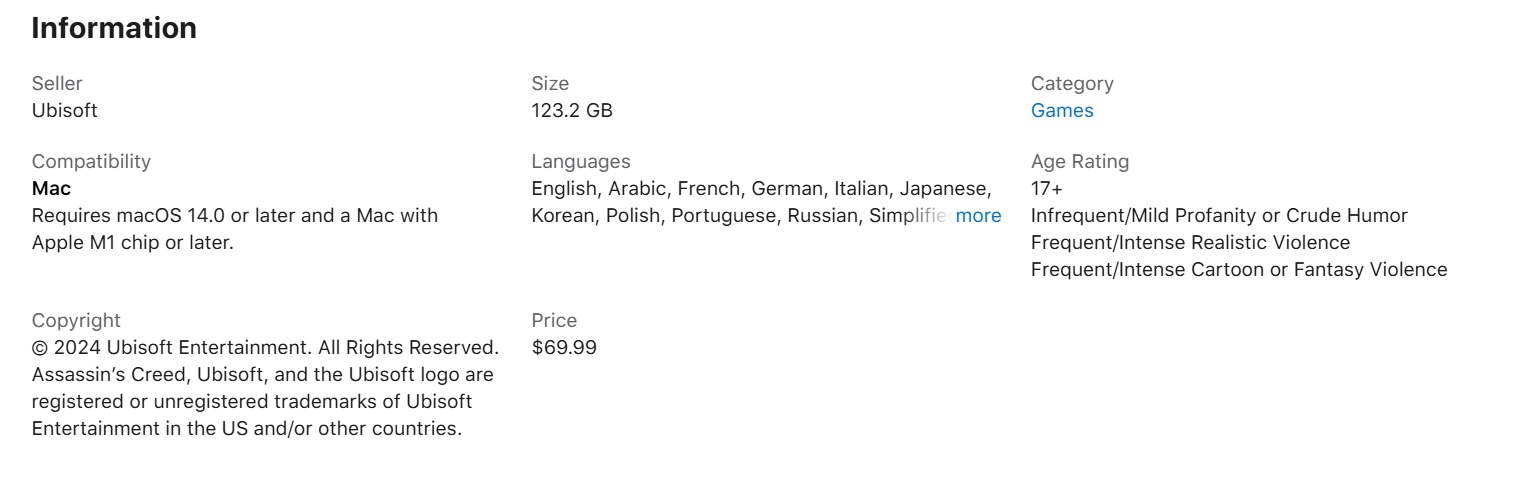1533x497 pixels.
Task: Click the Size field label
Action: (x=550, y=84)
